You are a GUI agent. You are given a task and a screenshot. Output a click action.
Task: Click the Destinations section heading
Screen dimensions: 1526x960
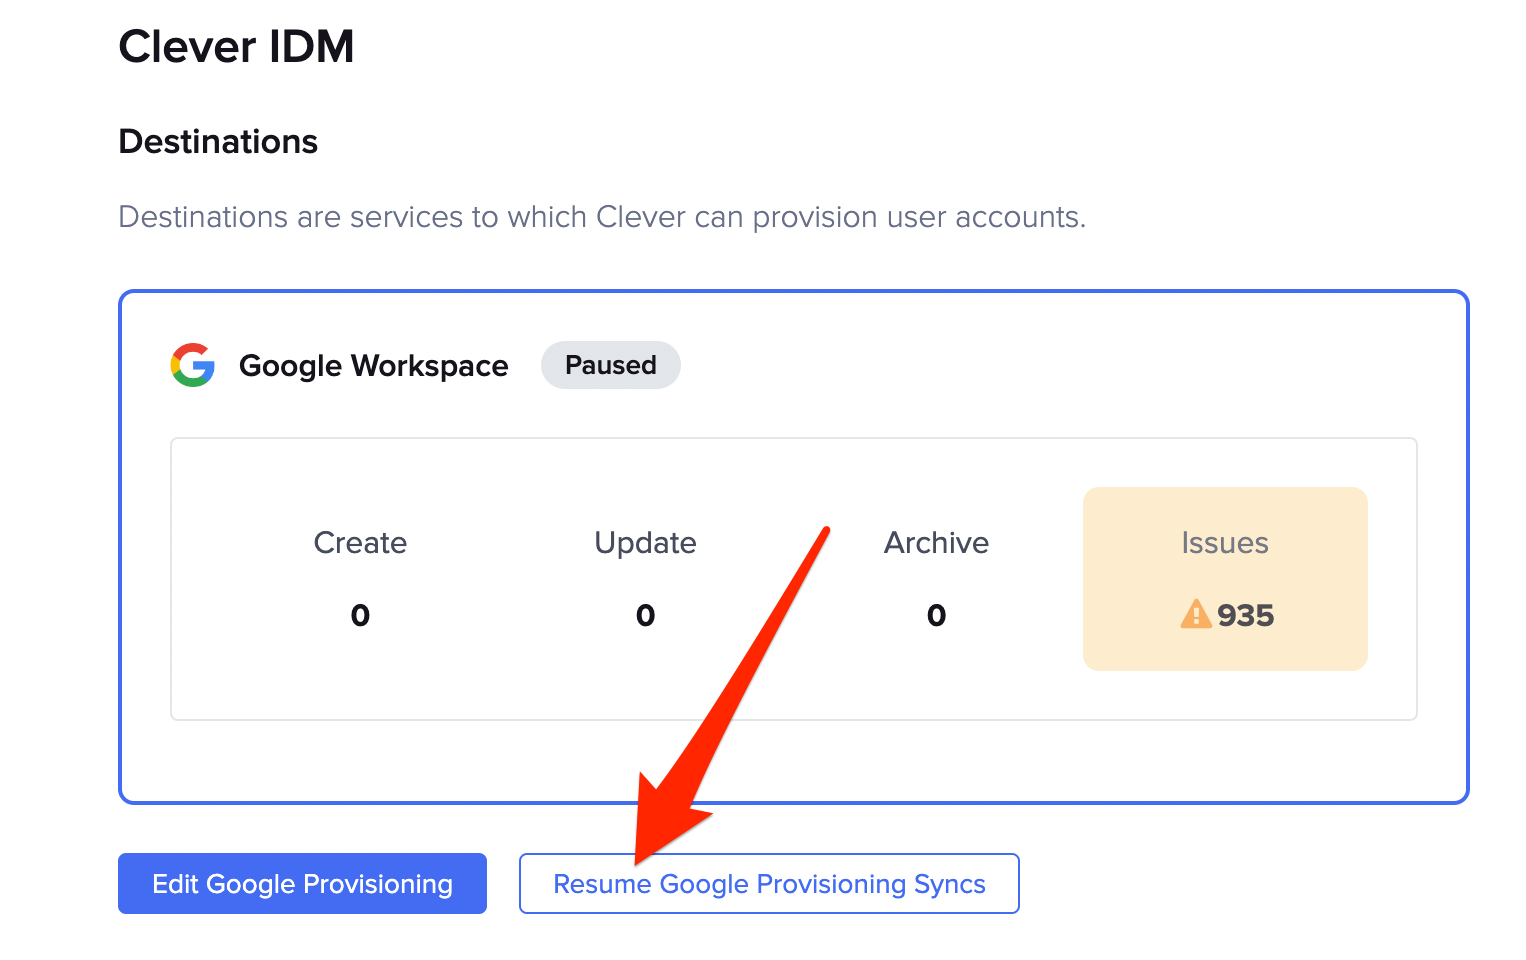point(218,142)
